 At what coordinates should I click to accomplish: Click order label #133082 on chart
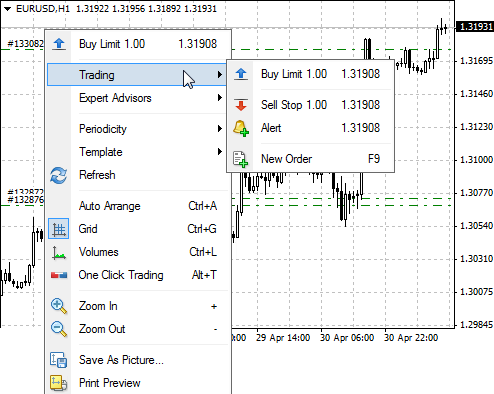point(25,44)
